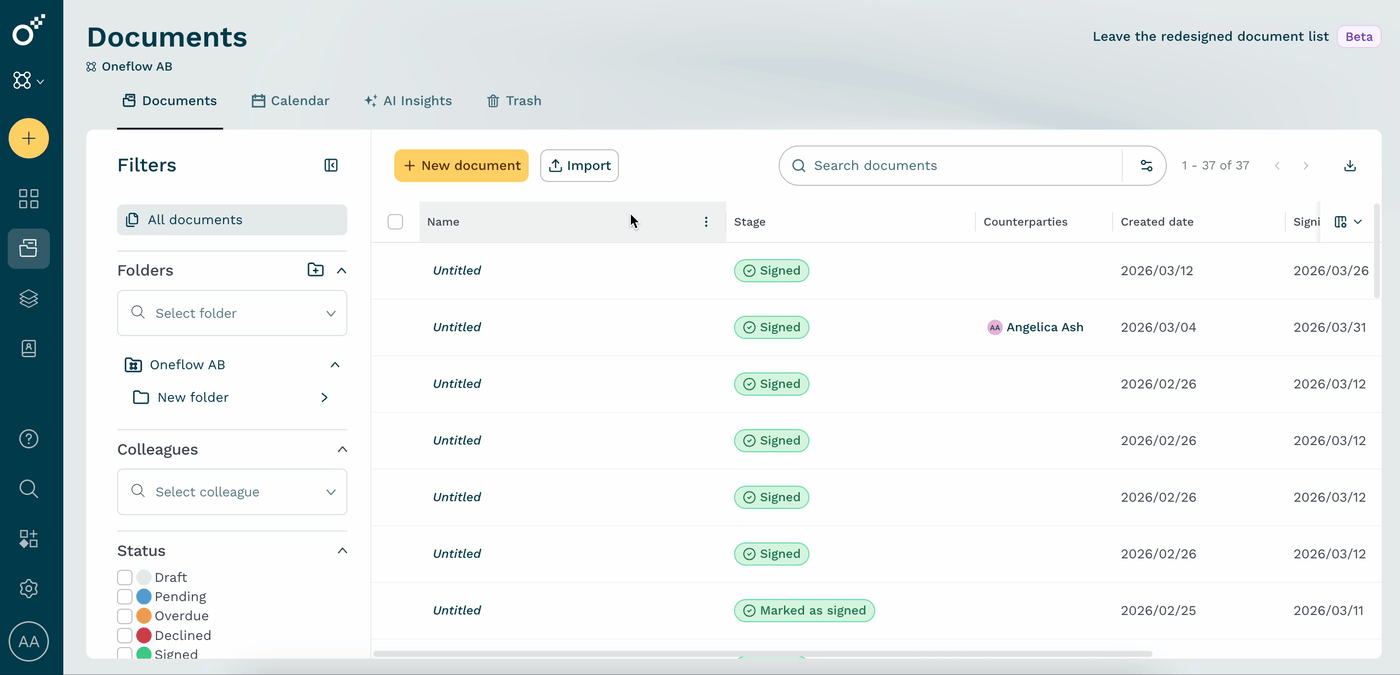This screenshot has width=1400, height=675.
Task: Open the settings gear icon in sidebar
Action: (x=29, y=589)
